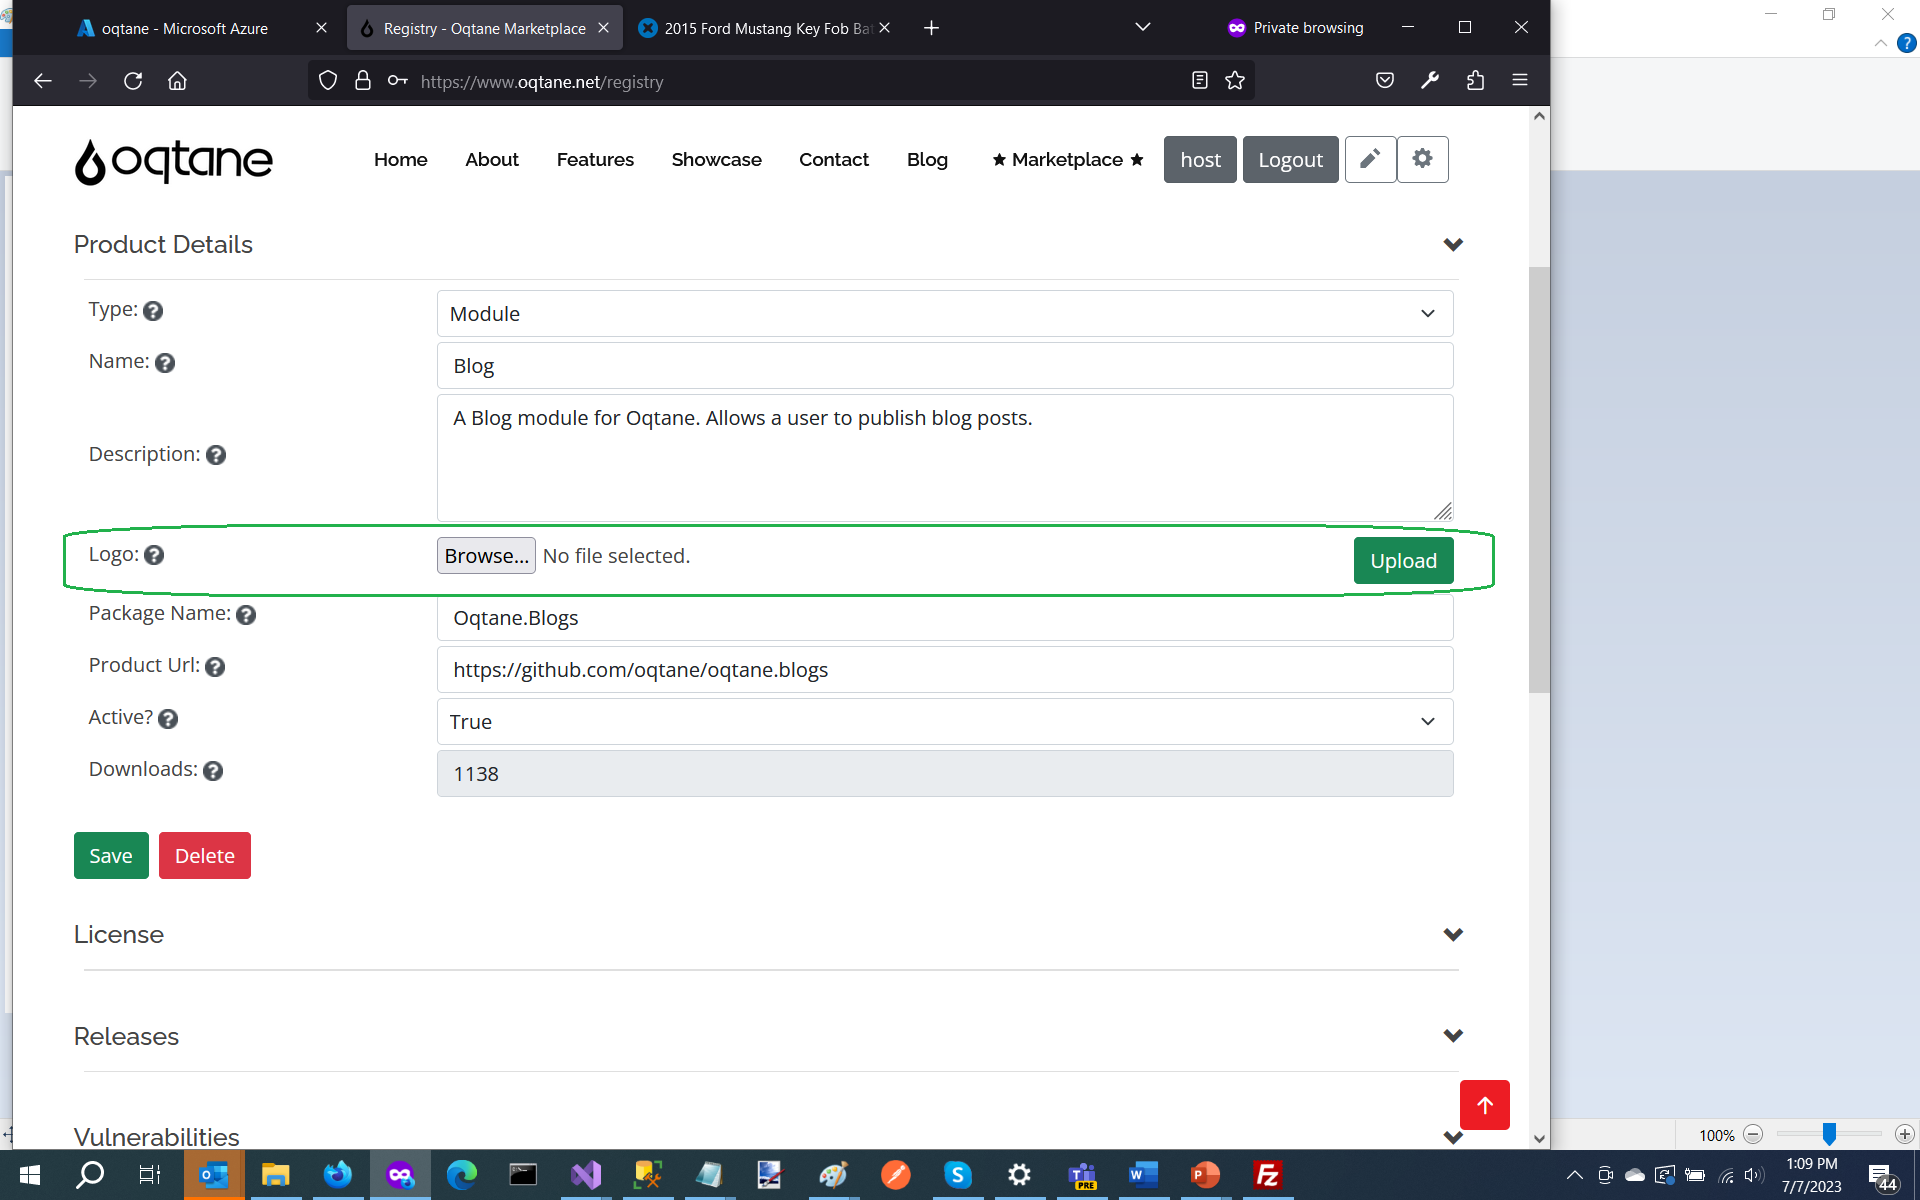Save page to Pocket icon
This screenshot has width=1920, height=1200.
1384,80
